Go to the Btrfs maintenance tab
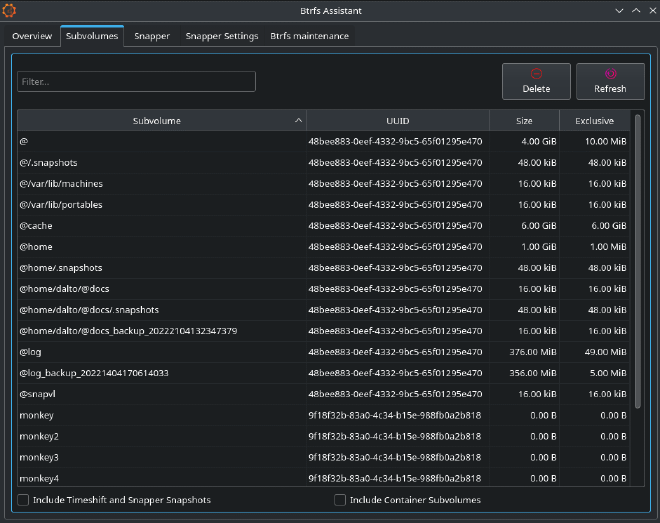 click(x=309, y=36)
